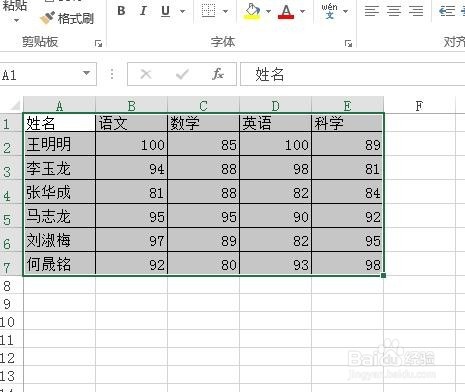Select row 1 header
The width and height of the screenshot is (465, 392).
[11, 123]
